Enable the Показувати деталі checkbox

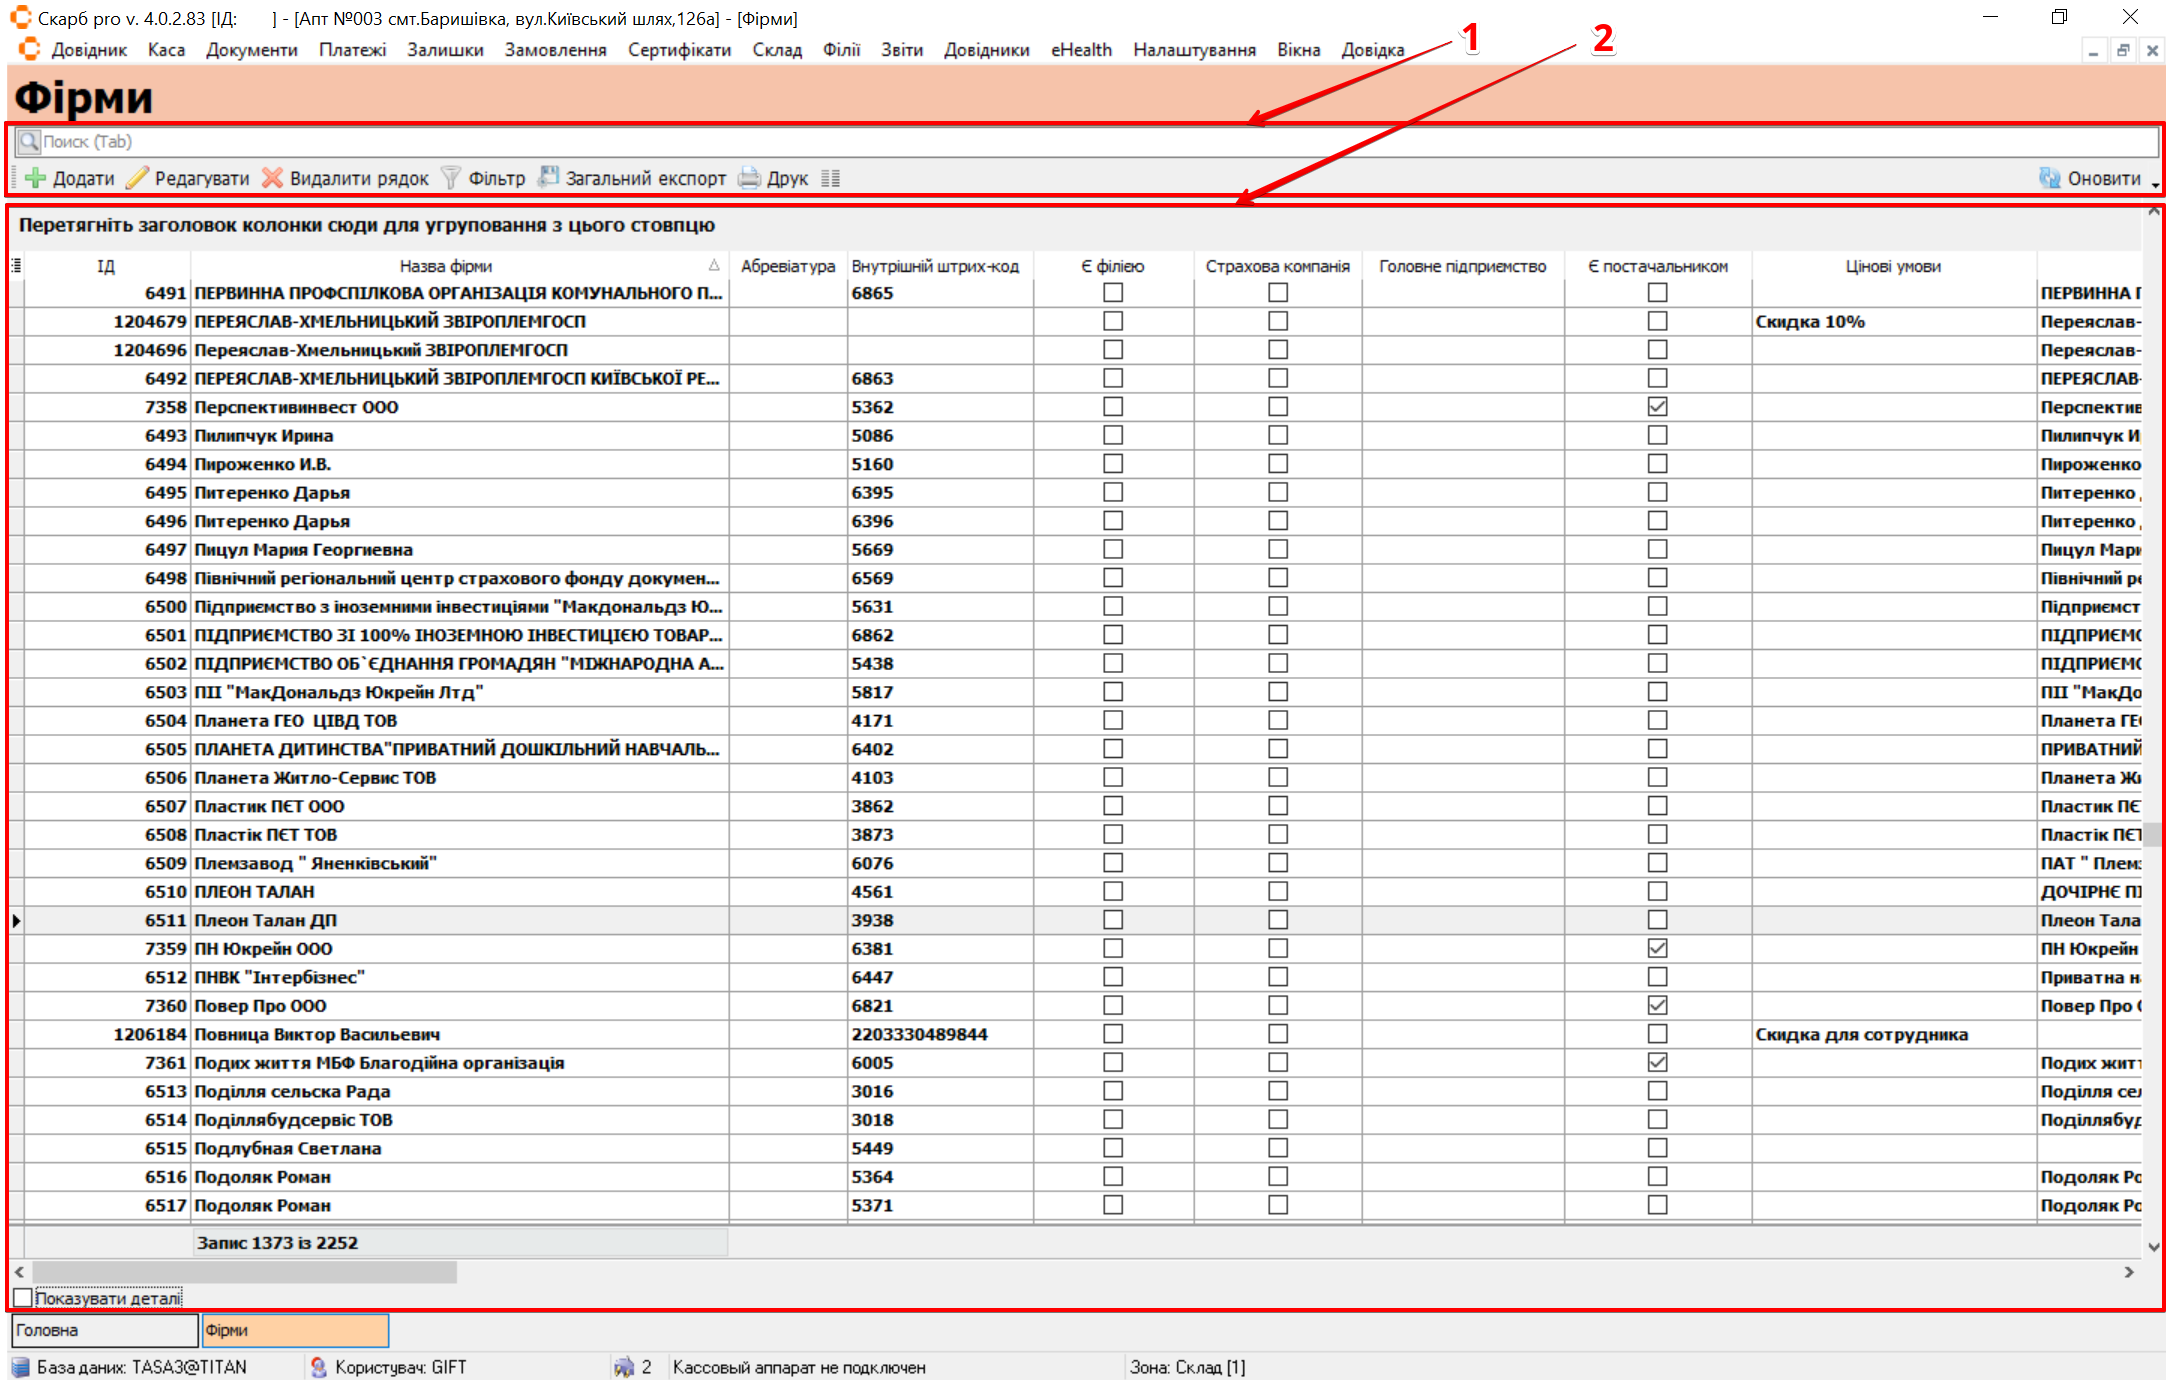tap(23, 1298)
